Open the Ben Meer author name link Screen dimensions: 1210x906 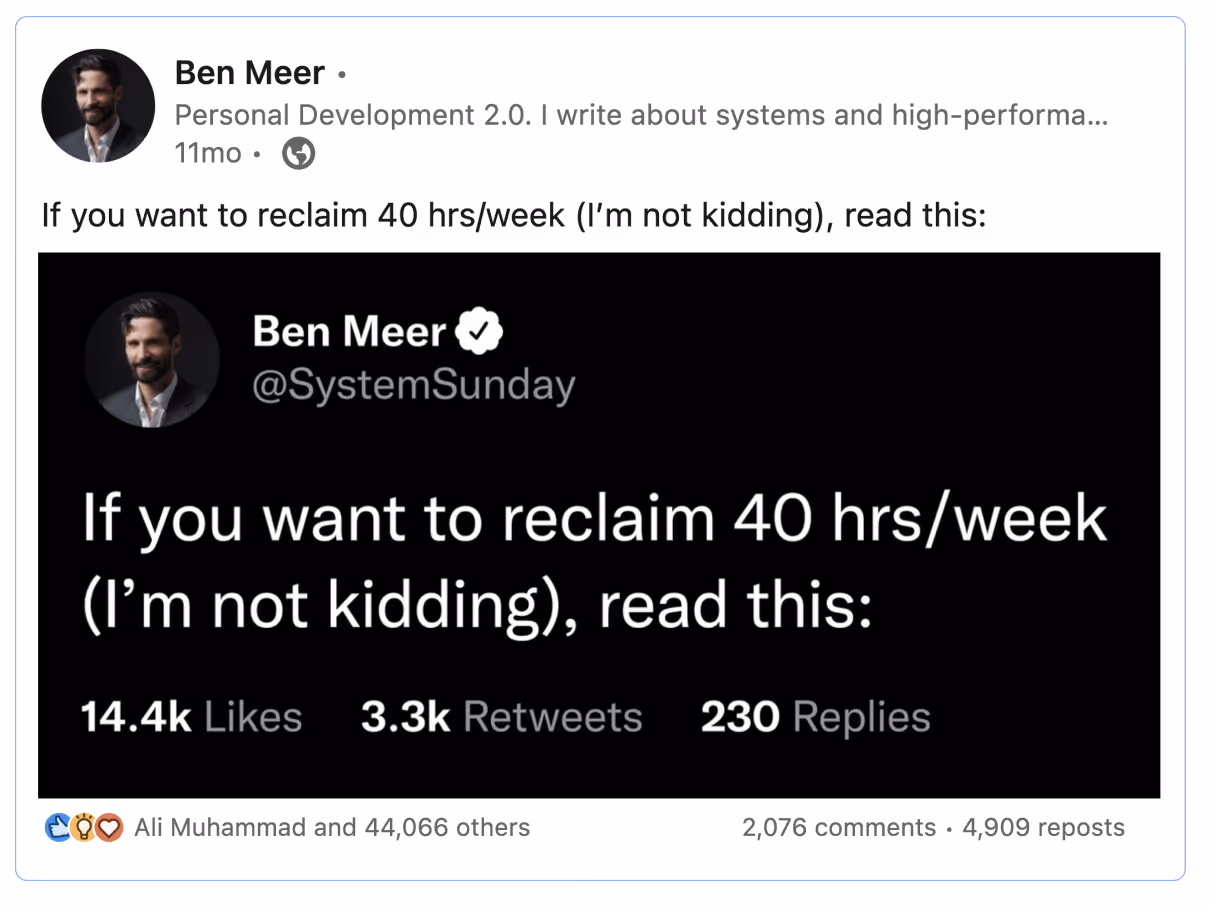point(249,73)
